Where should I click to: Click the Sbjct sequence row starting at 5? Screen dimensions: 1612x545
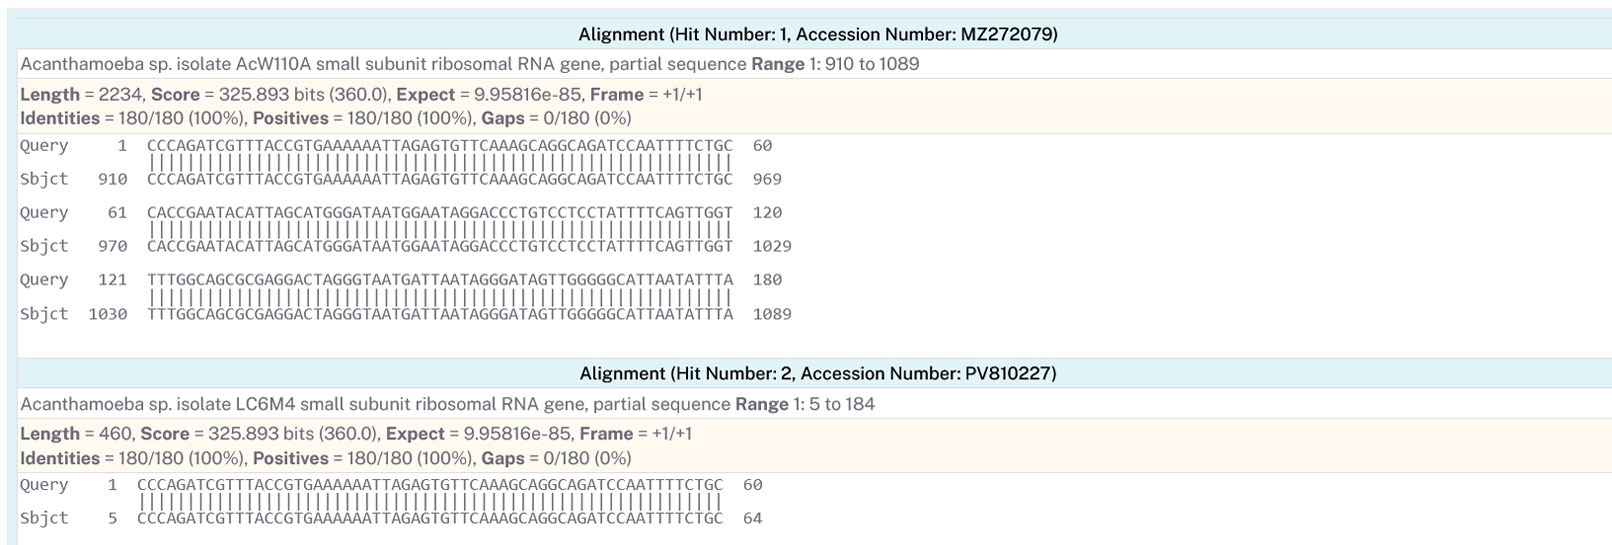429,518
